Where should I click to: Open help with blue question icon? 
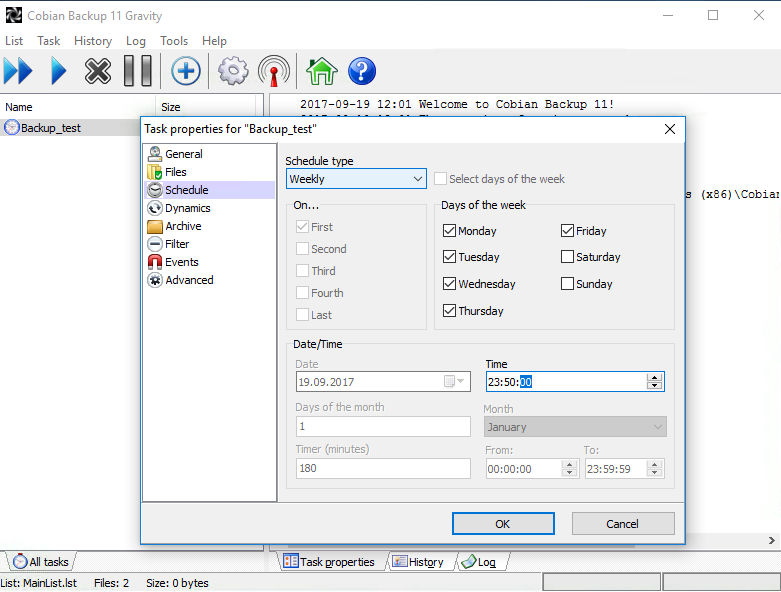362,71
